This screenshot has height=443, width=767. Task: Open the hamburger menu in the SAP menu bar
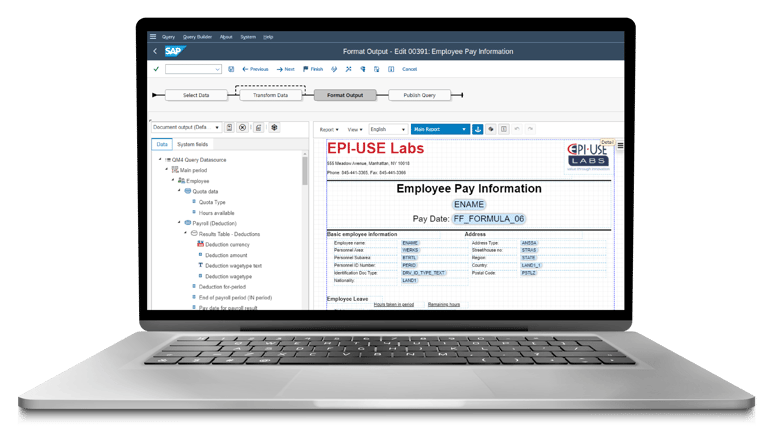click(x=153, y=37)
